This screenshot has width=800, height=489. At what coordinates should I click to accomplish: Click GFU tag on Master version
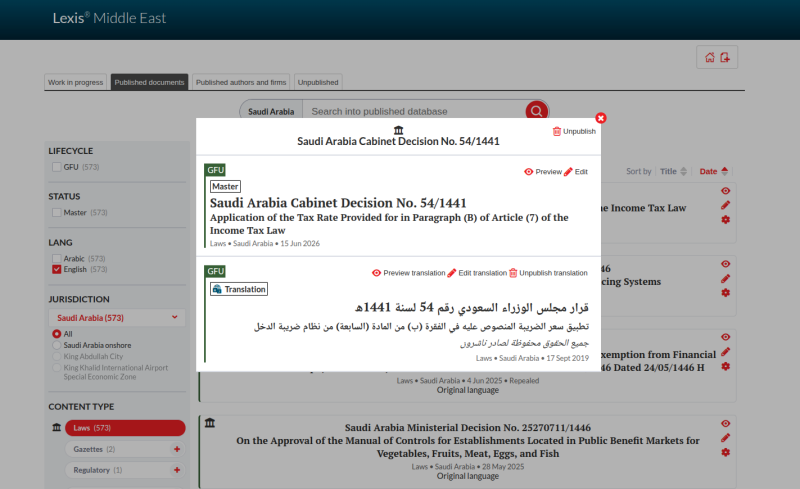215,170
